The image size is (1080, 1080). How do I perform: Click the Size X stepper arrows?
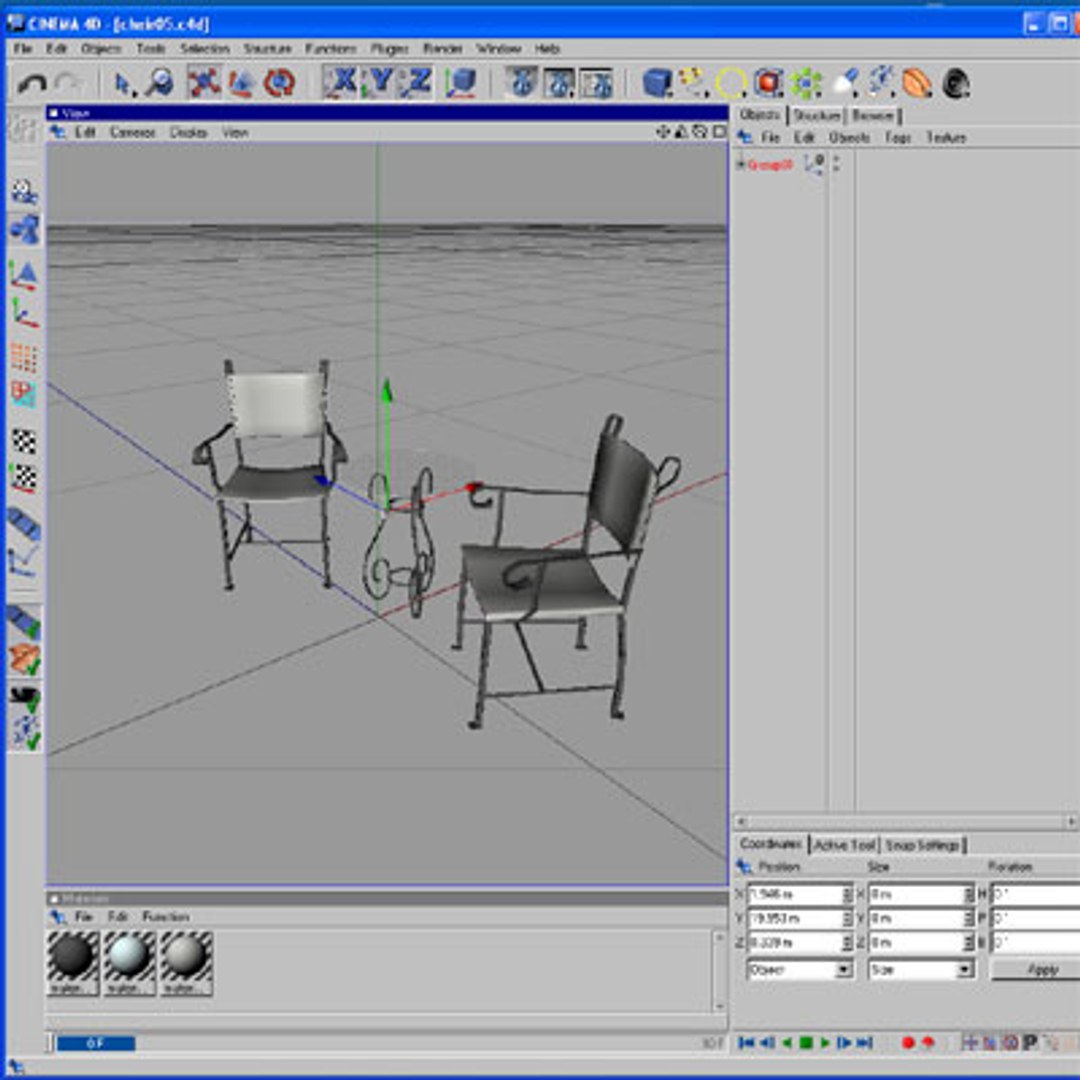[x=968, y=894]
